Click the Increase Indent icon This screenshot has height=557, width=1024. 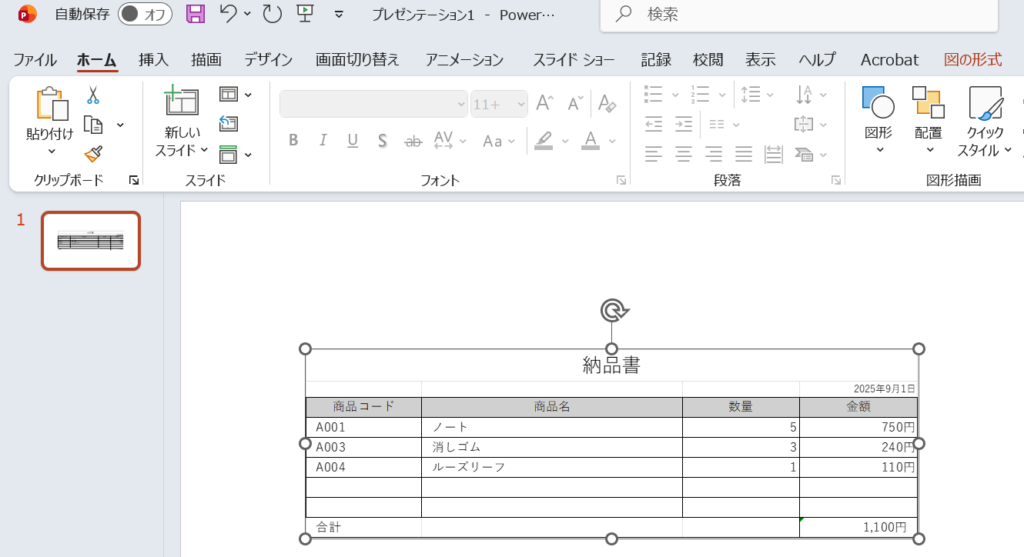pyautogui.click(x=683, y=124)
